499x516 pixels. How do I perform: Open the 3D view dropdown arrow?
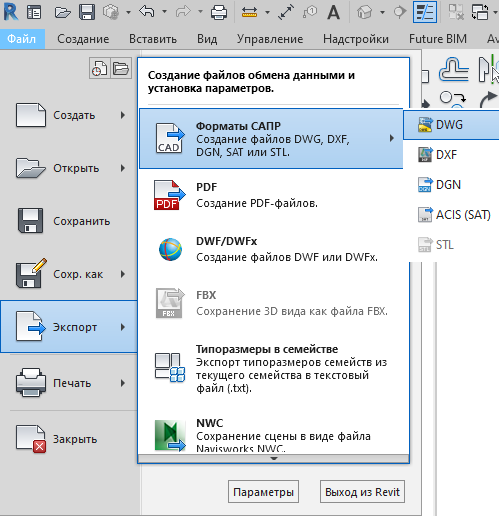382,12
